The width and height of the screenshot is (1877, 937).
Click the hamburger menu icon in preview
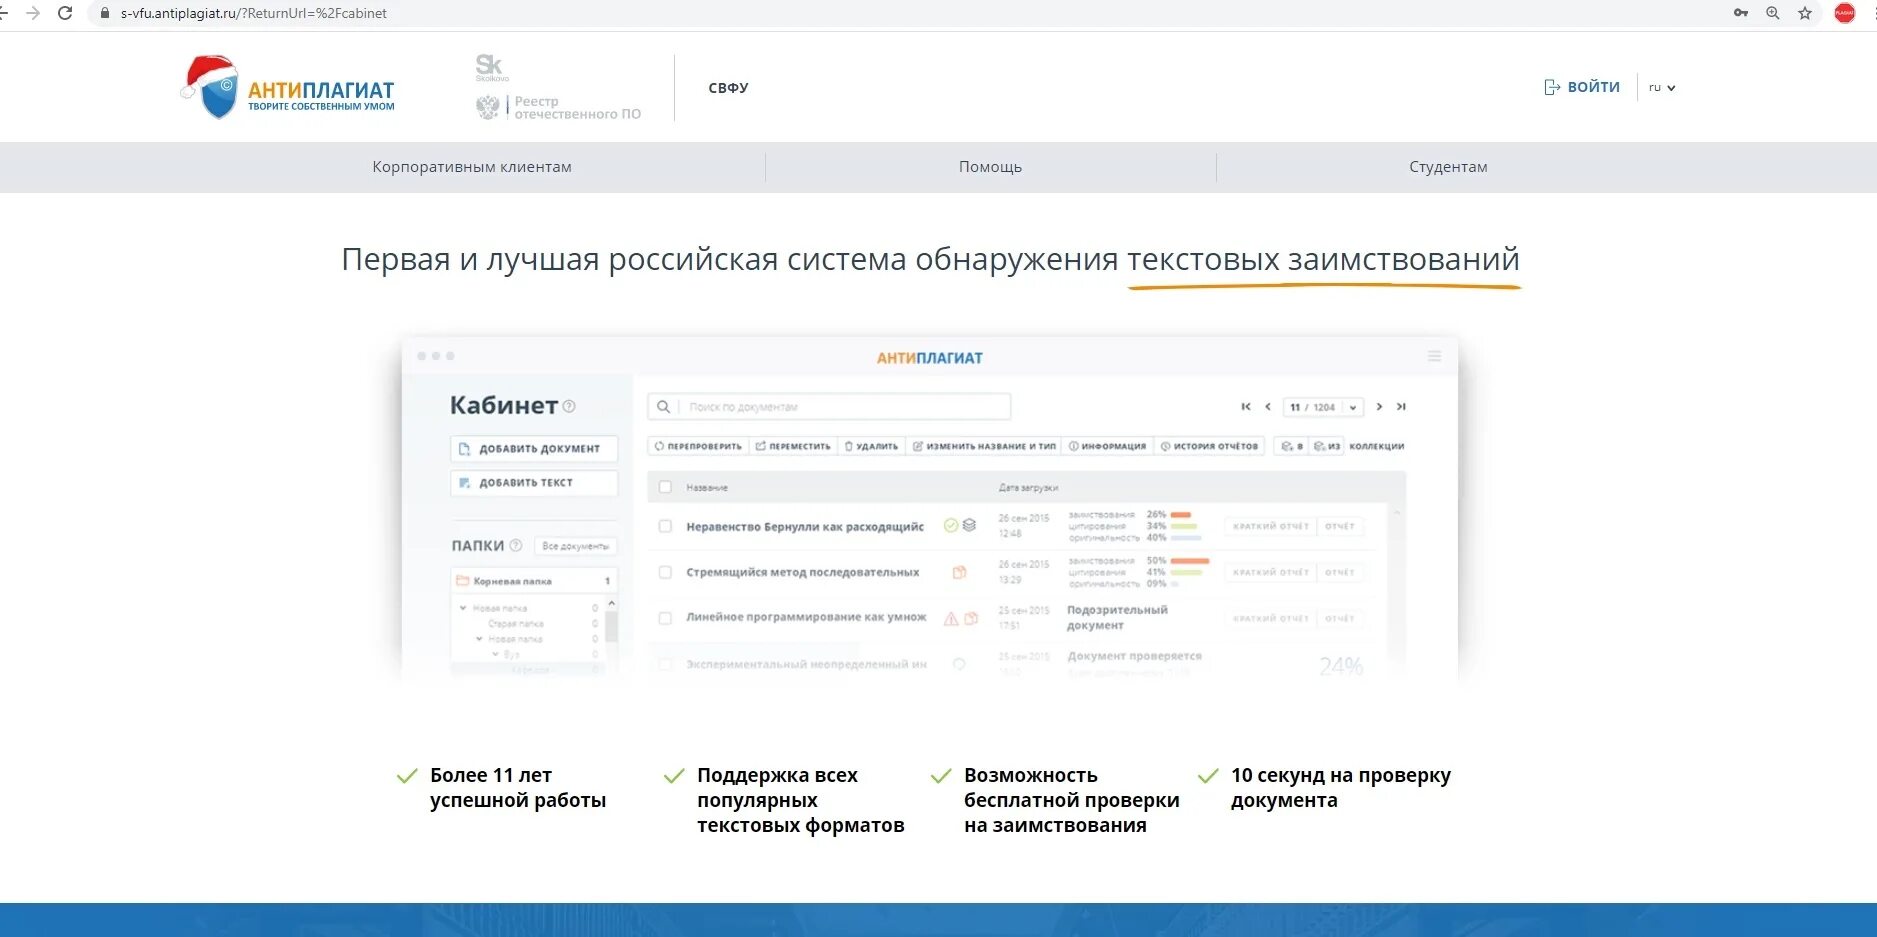1434,356
